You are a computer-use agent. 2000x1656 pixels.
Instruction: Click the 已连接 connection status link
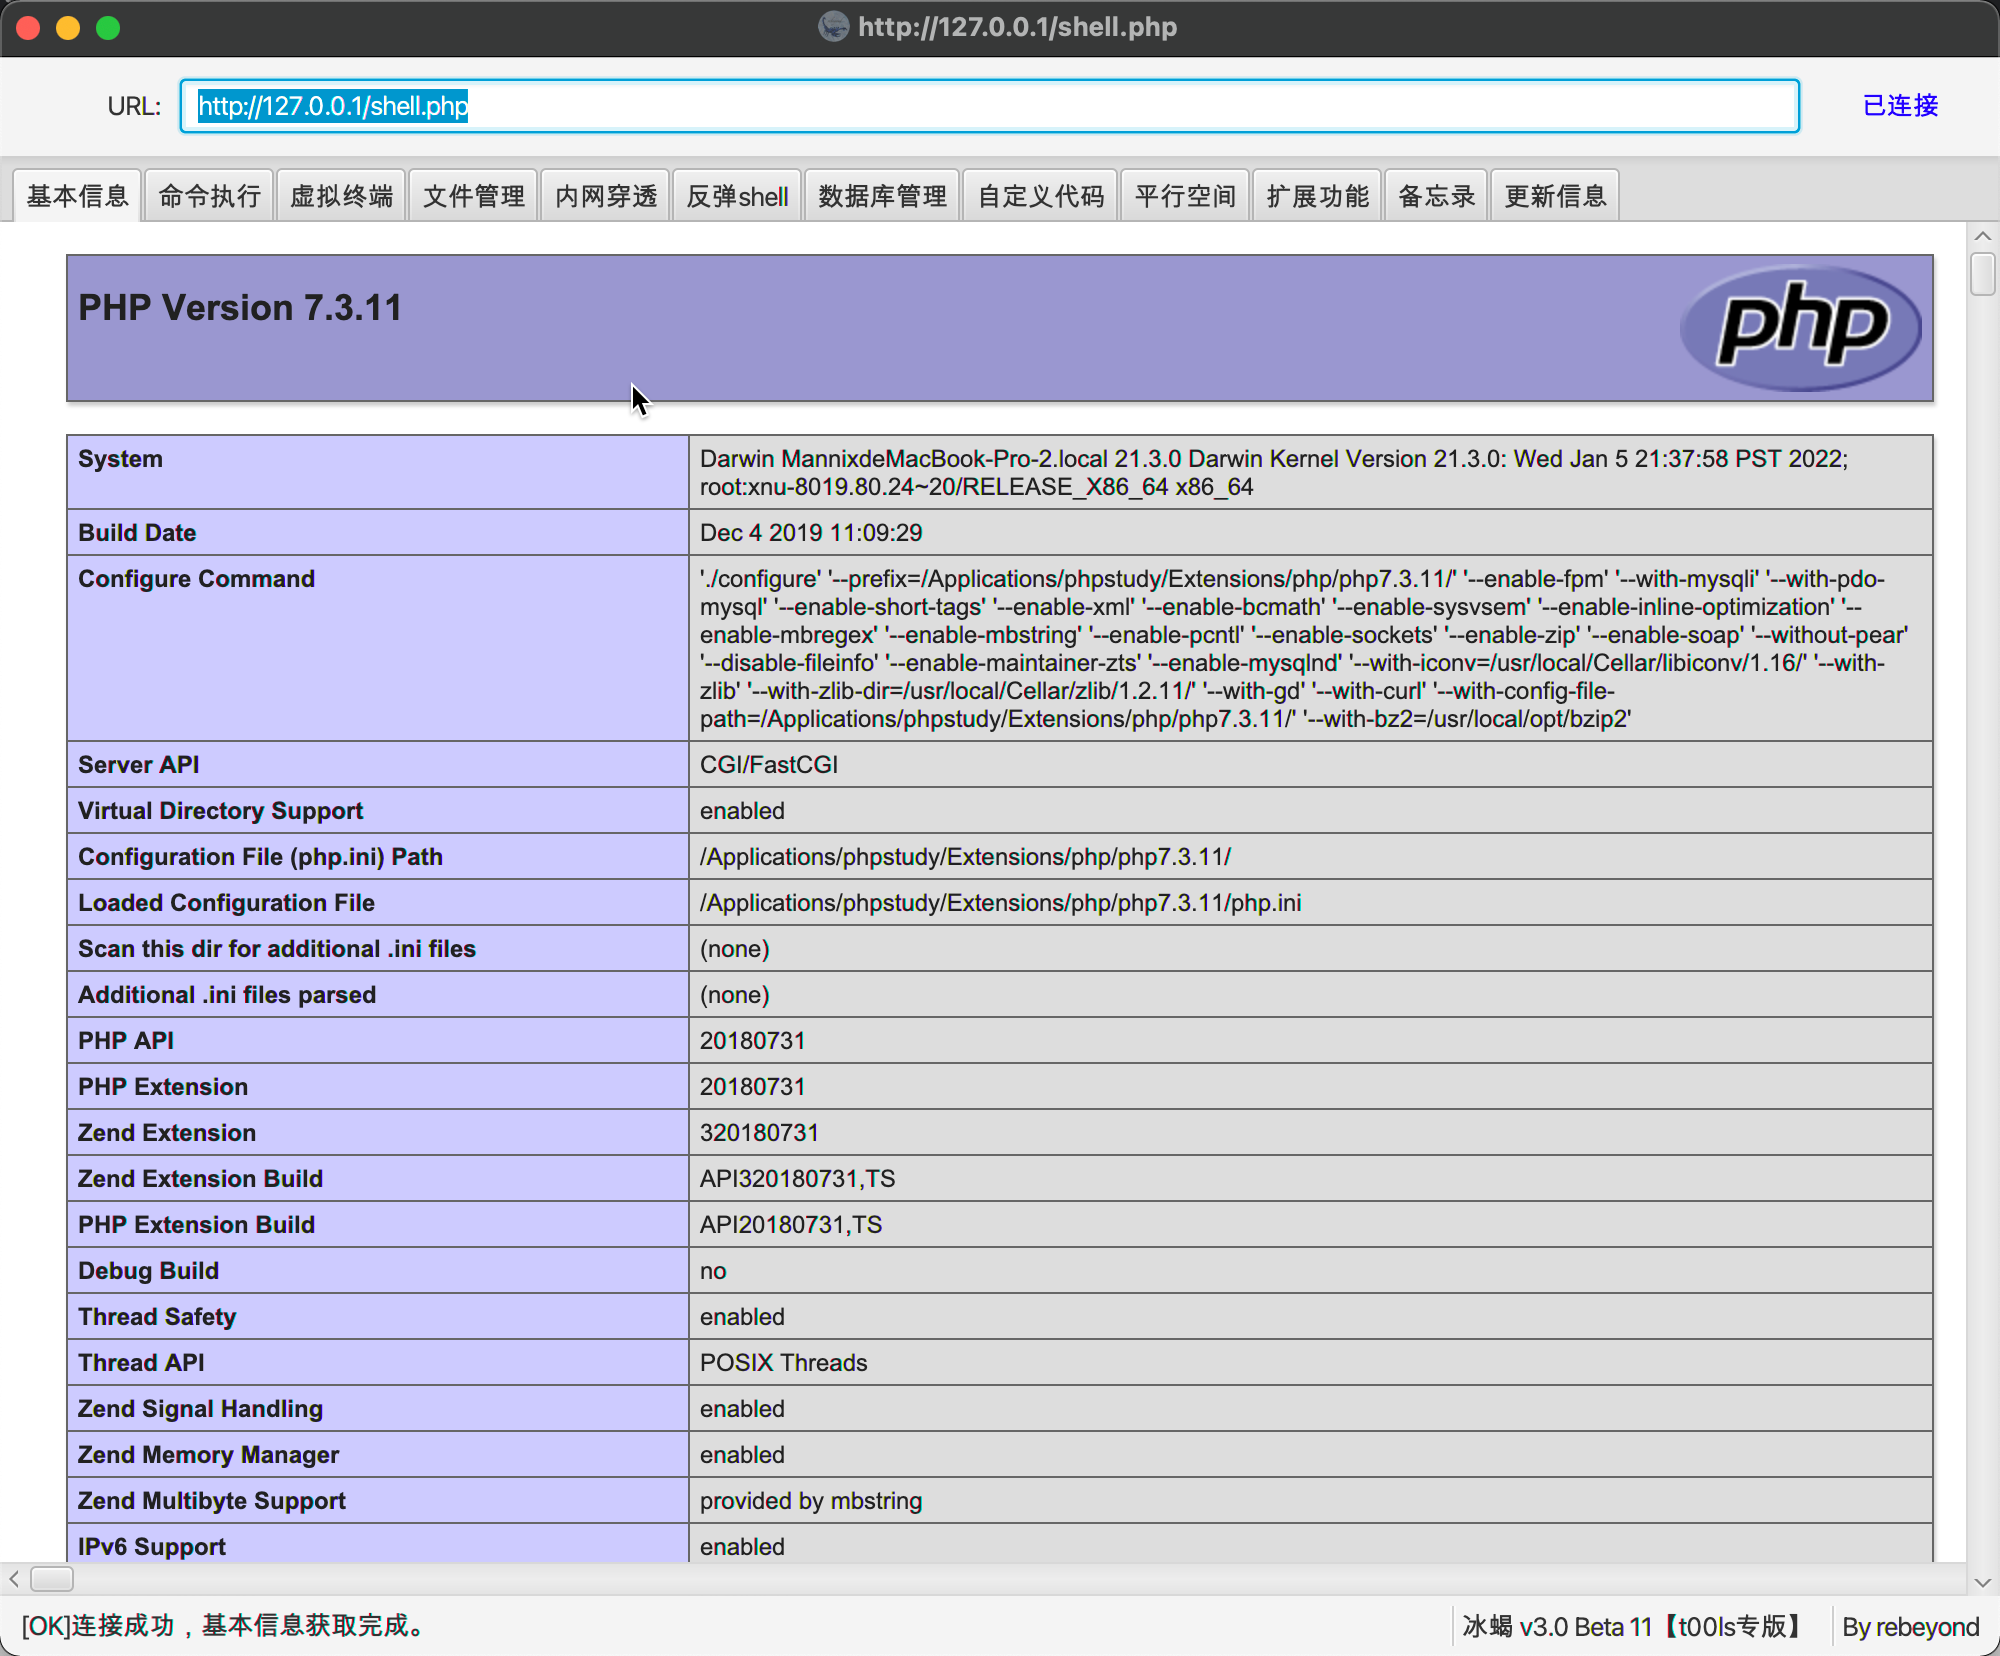pos(1898,106)
